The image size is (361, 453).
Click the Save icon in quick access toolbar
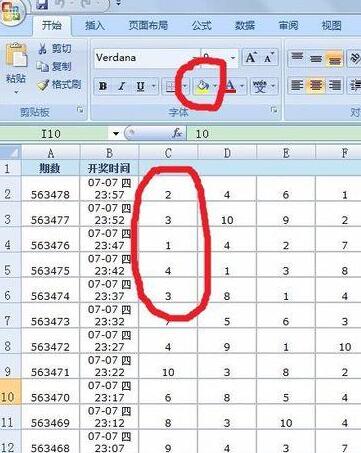(42, 4)
